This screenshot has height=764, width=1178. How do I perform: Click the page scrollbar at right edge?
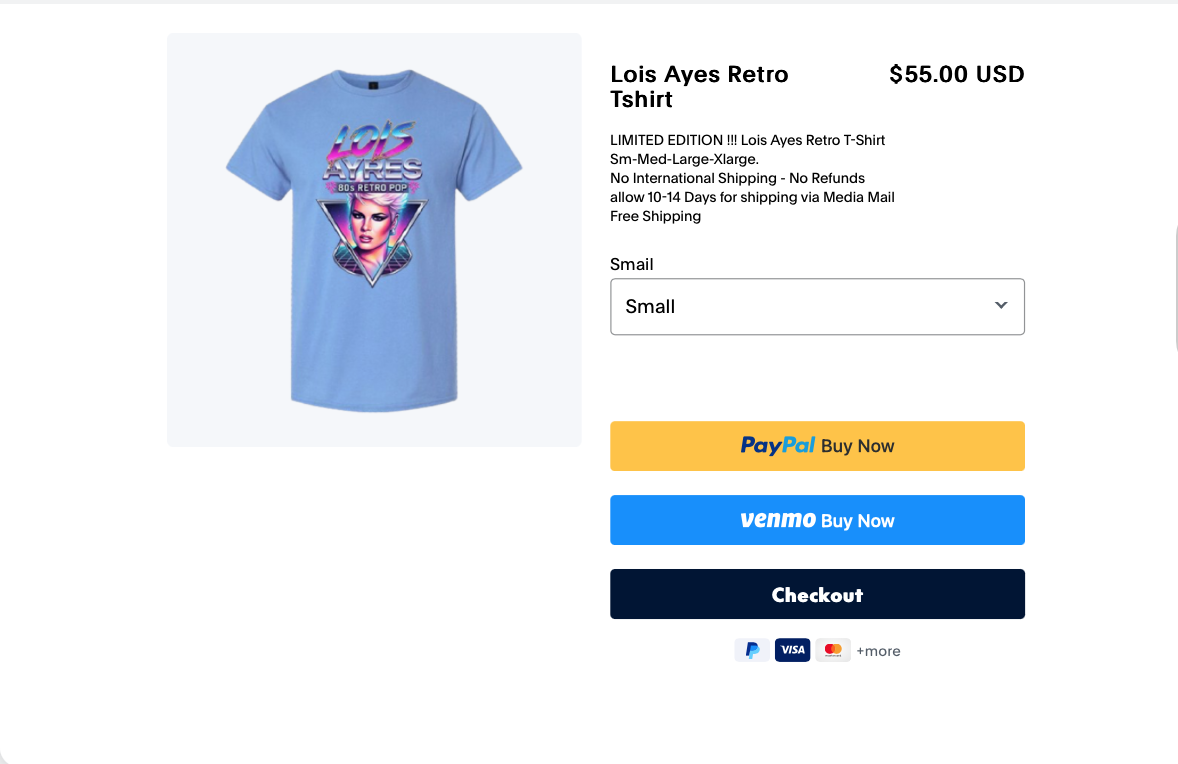click(x=1174, y=289)
